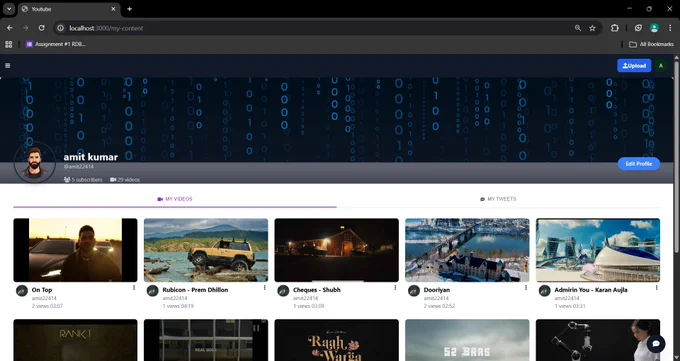The image size is (680, 361).
Task: Close the Youtube browser tab
Action: (x=113, y=9)
